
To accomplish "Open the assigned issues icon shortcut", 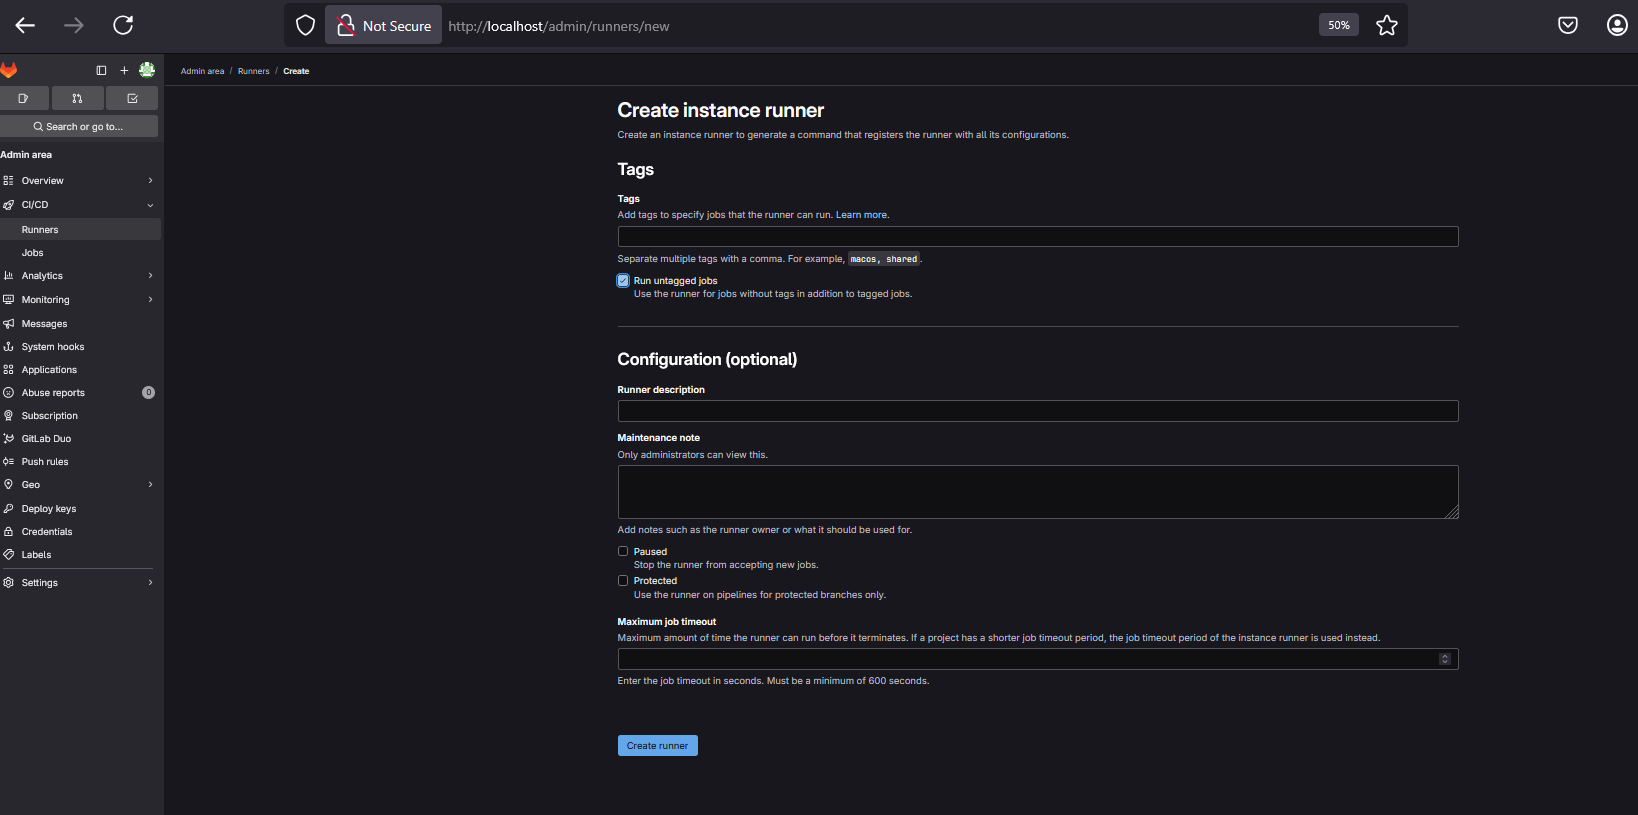I will [23, 98].
